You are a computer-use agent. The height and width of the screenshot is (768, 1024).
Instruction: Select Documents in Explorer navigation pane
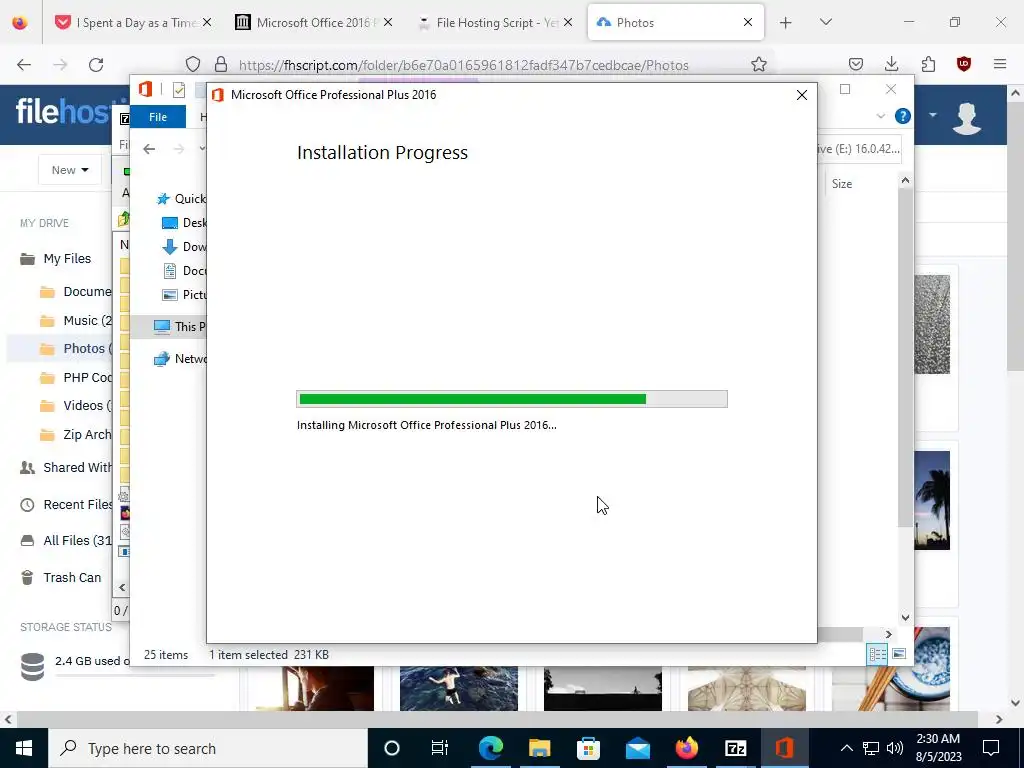[184, 270]
